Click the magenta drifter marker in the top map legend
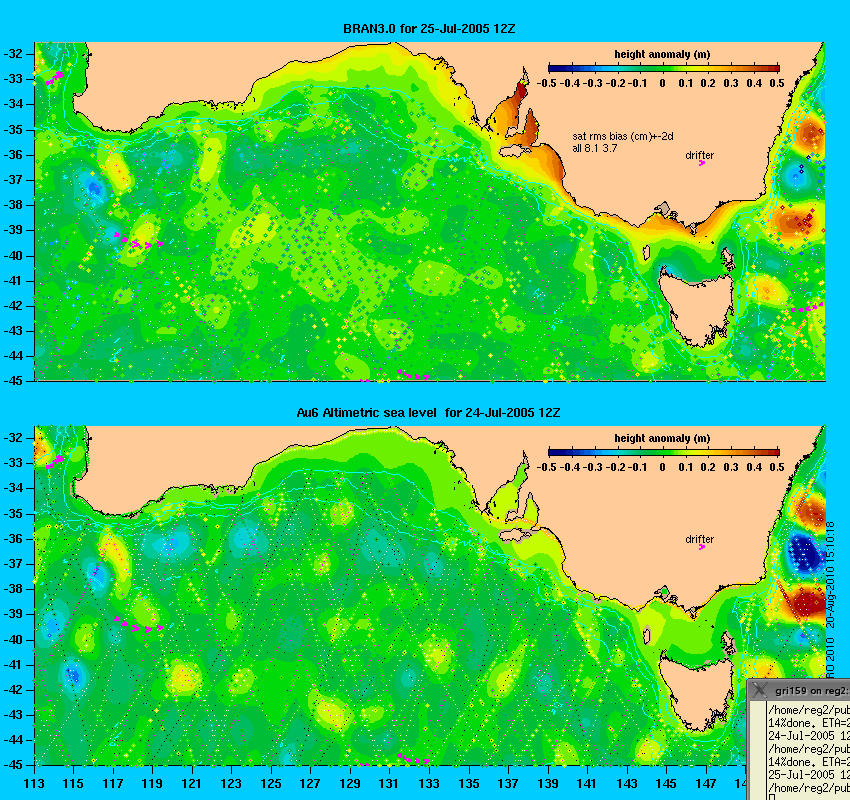 point(702,163)
